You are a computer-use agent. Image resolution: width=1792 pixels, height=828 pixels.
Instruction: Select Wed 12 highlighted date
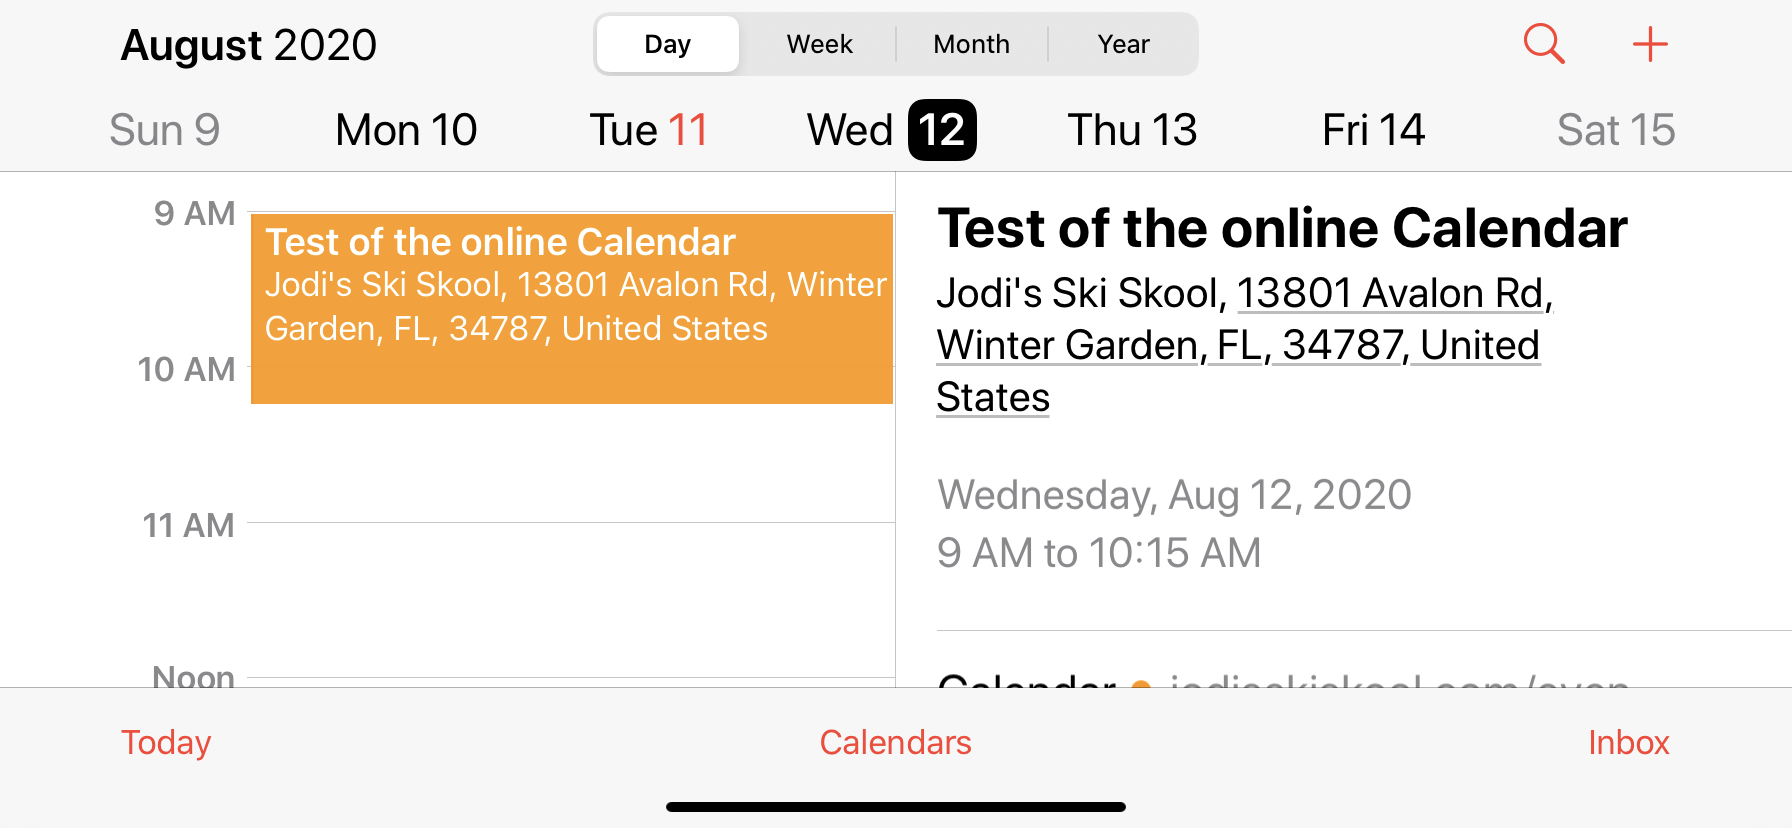pyautogui.click(x=891, y=130)
